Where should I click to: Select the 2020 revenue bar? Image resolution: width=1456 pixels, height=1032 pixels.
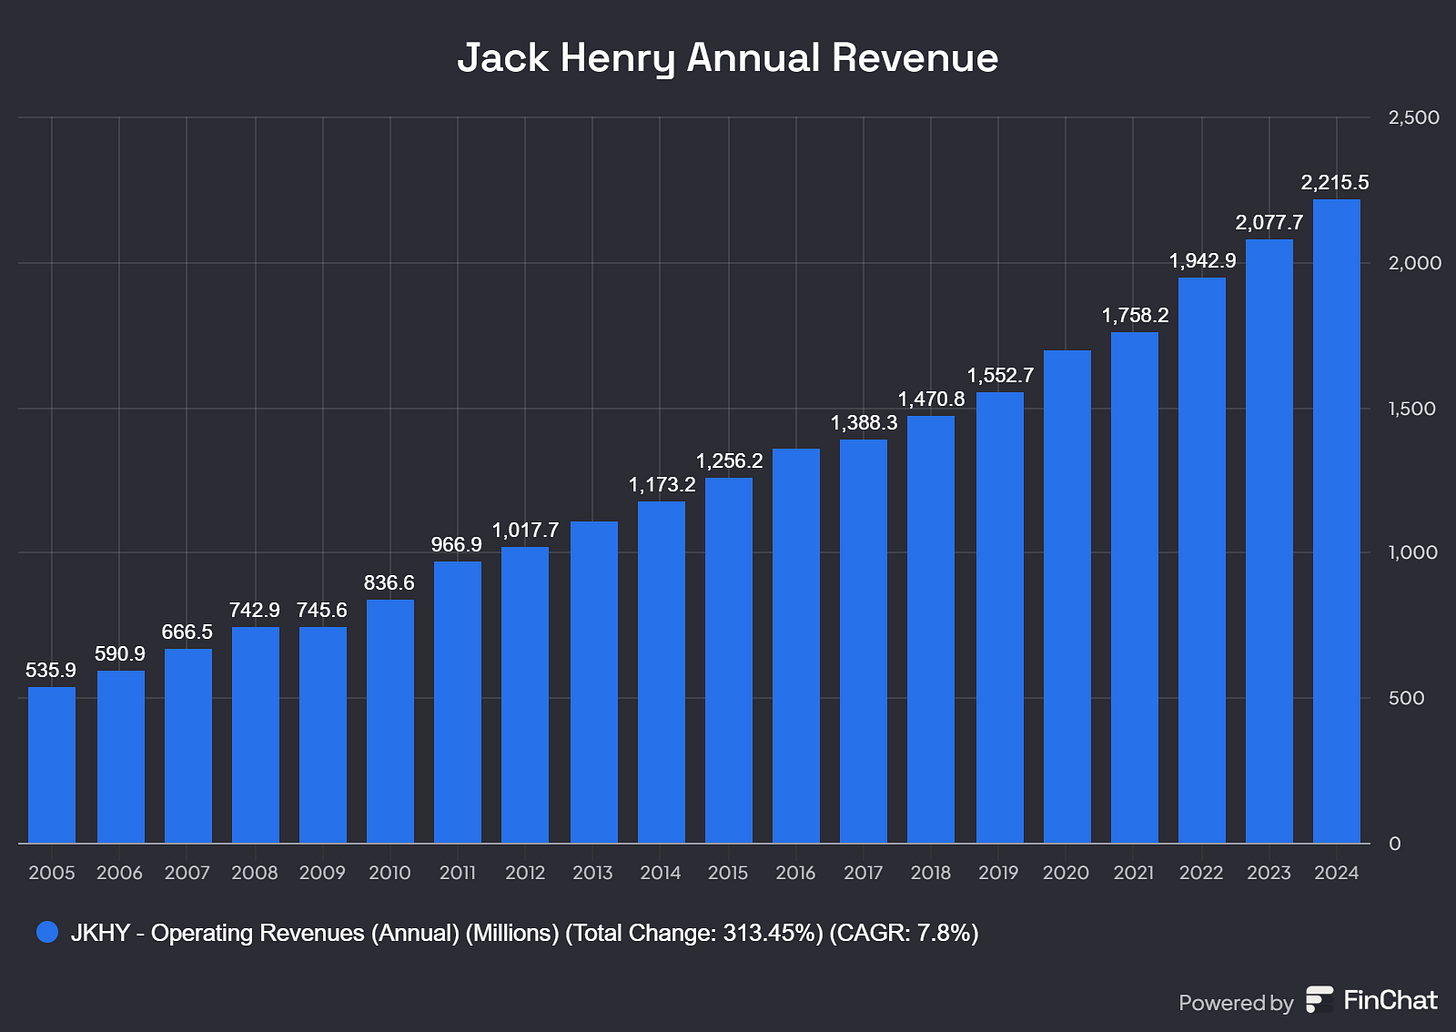[x=1067, y=596]
